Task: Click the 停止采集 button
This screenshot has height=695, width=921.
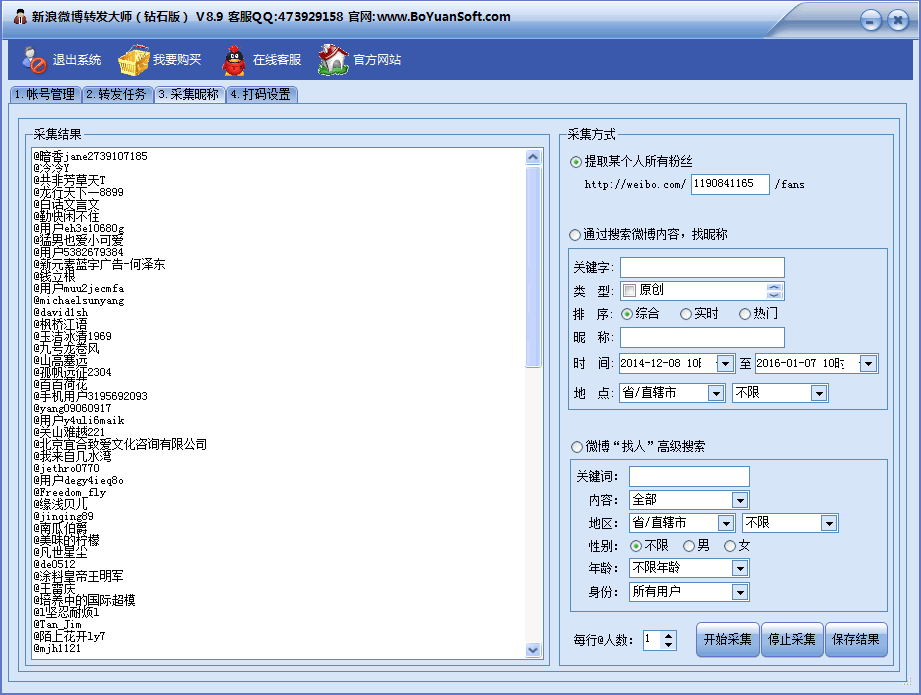Action: click(792, 640)
